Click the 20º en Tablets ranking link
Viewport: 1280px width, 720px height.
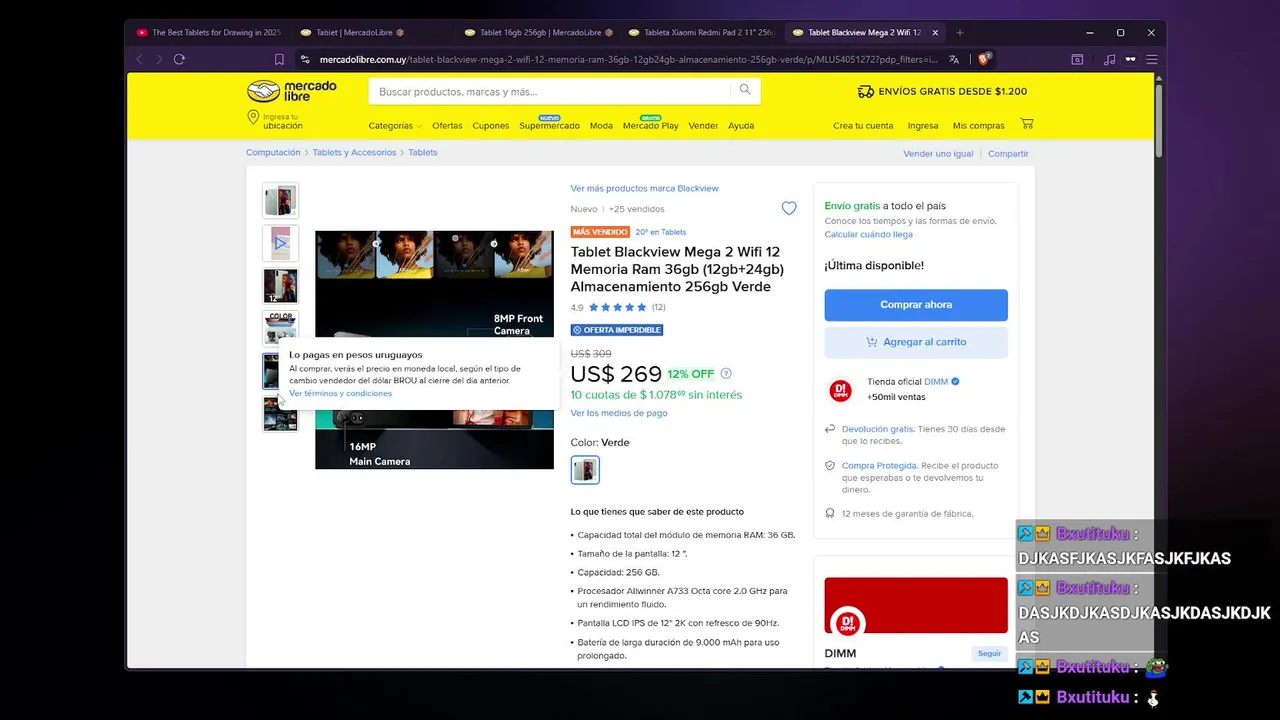(661, 232)
